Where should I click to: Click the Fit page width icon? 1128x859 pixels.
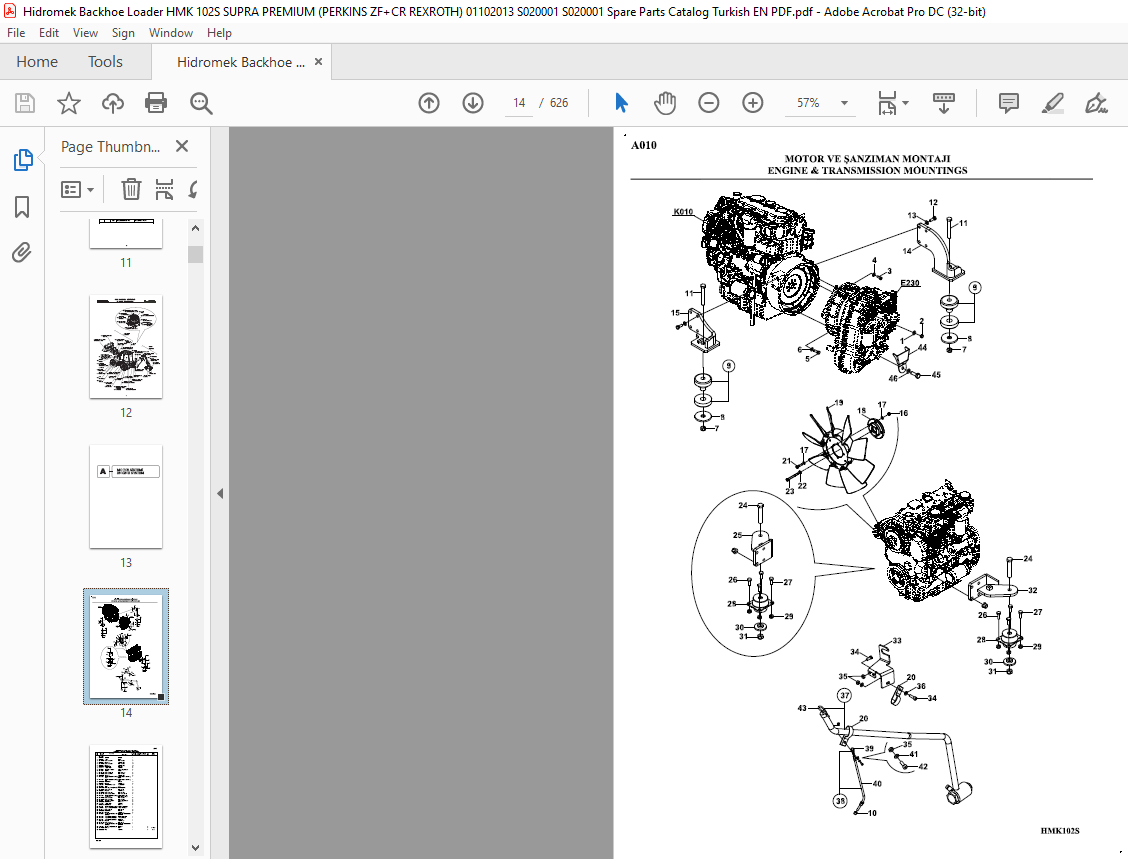pos(887,103)
